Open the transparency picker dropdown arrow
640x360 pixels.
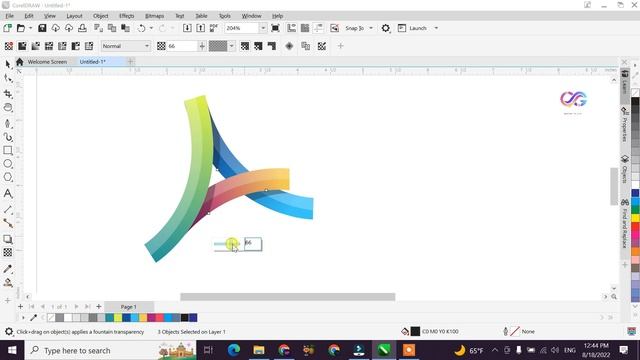(x=231, y=46)
